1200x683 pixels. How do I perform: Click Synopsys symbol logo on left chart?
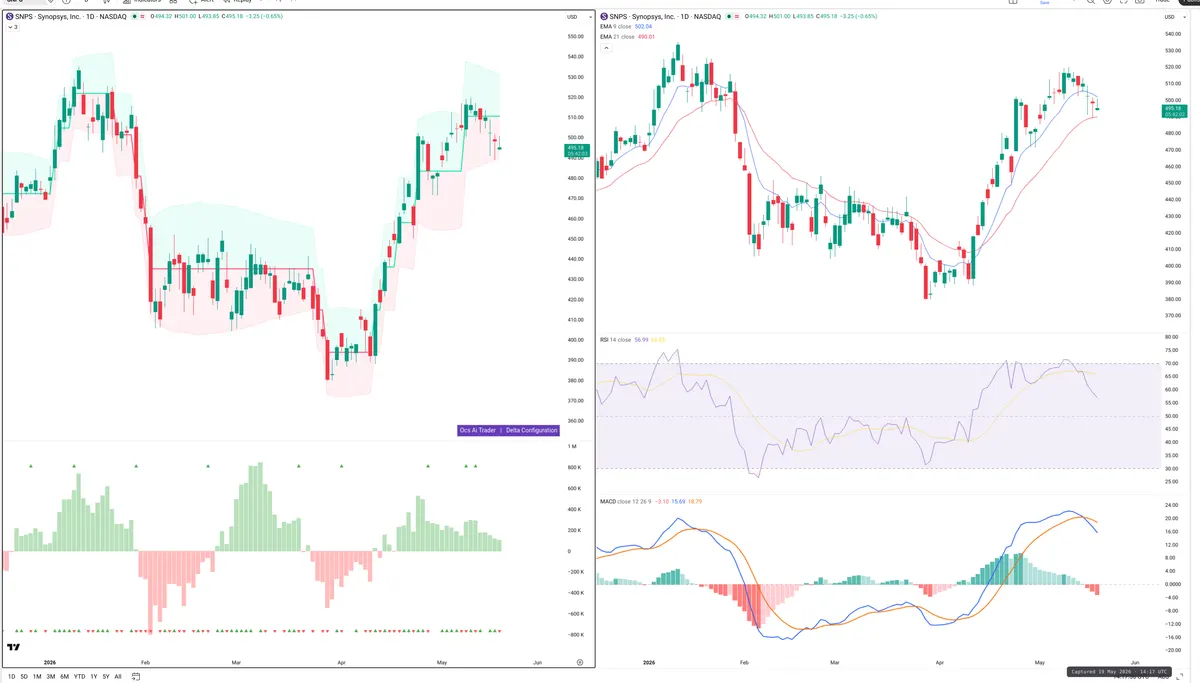click(x=10, y=17)
